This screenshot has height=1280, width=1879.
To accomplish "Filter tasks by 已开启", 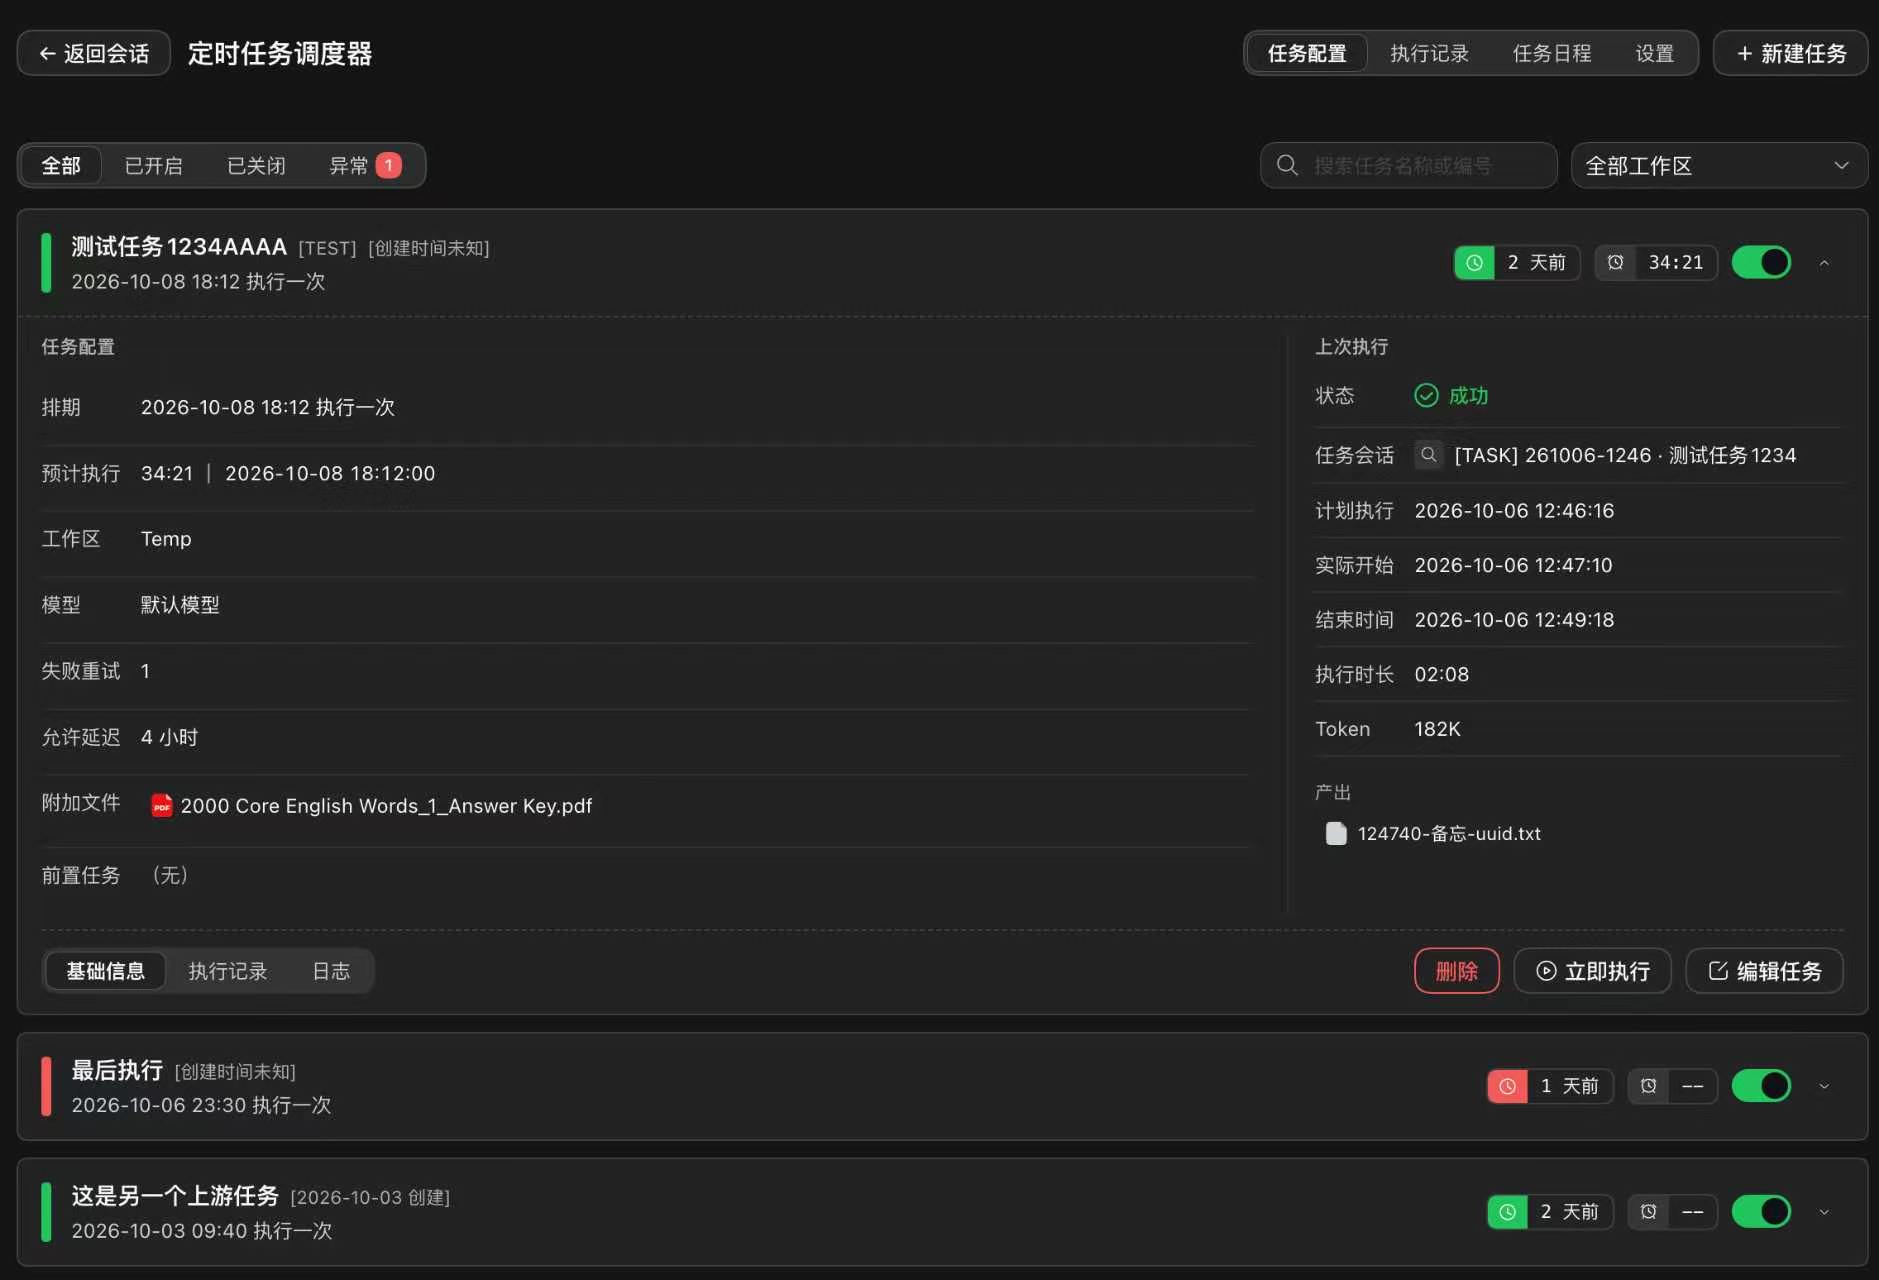I will (x=153, y=165).
